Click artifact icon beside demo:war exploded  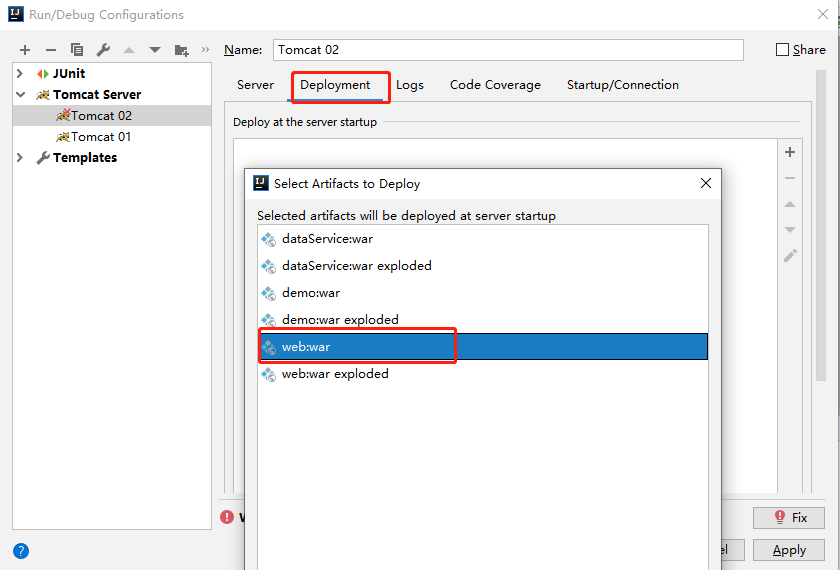(x=268, y=320)
